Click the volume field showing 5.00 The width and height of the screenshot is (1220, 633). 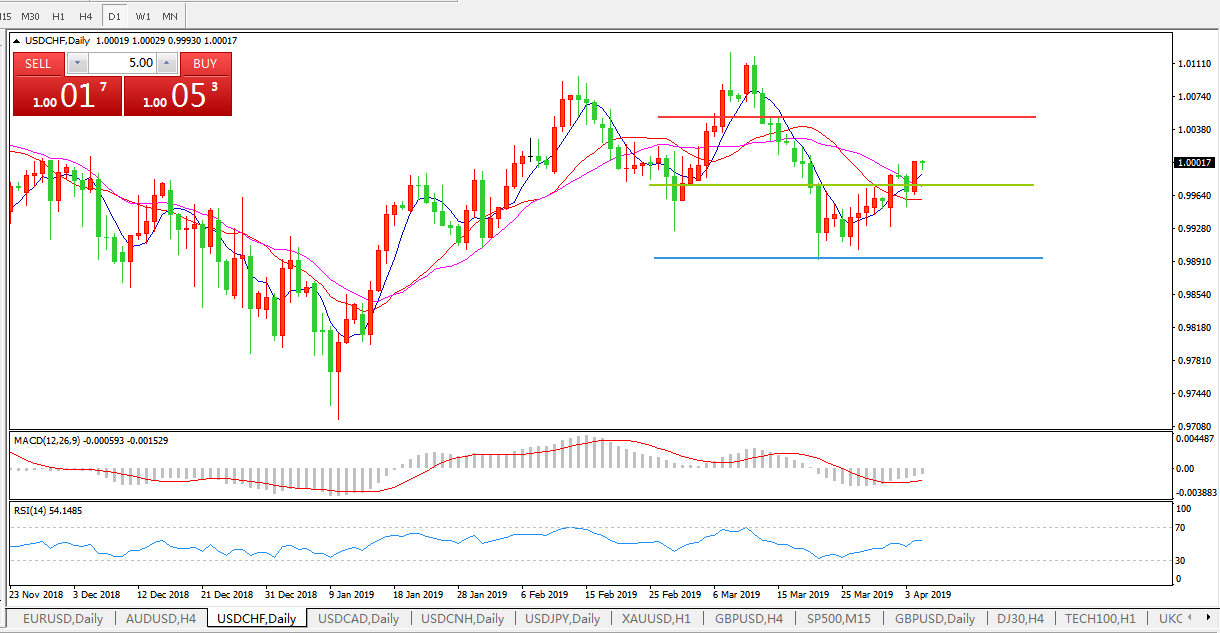click(x=122, y=63)
